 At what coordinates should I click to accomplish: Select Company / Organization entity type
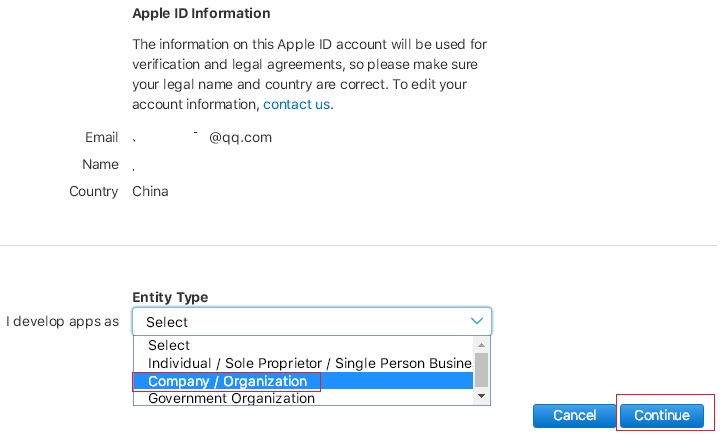click(227, 381)
